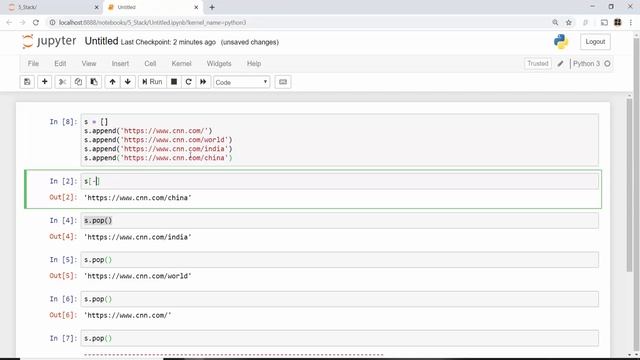
Task: Save notebook with the floppy disk icon
Action: click(27, 82)
